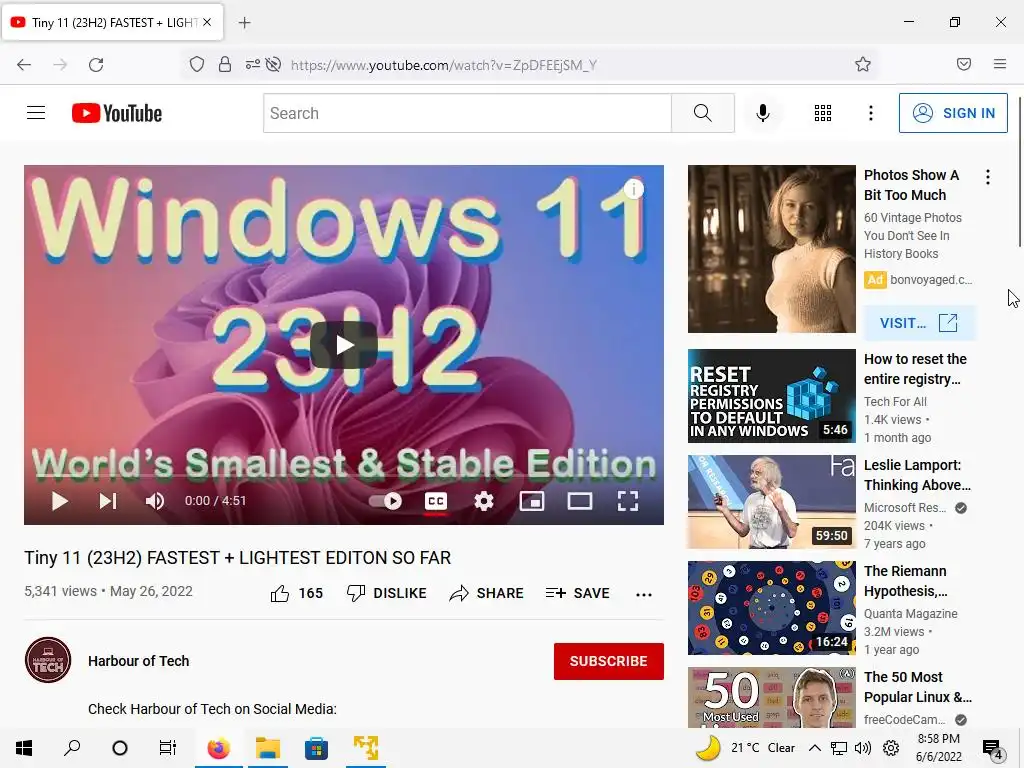This screenshot has width=1024, height=768.
Task: Open the notification center
Action: [x=993, y=748]
